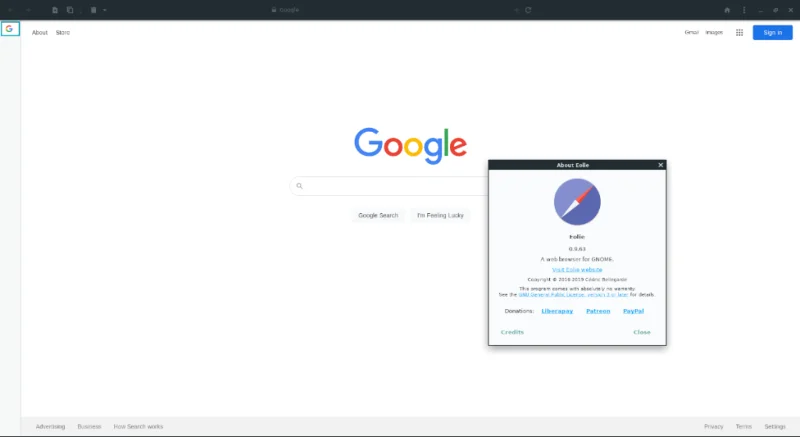The image size is (800, 437).
Task: Open How Search works footer link
Action: pos(138,427)
